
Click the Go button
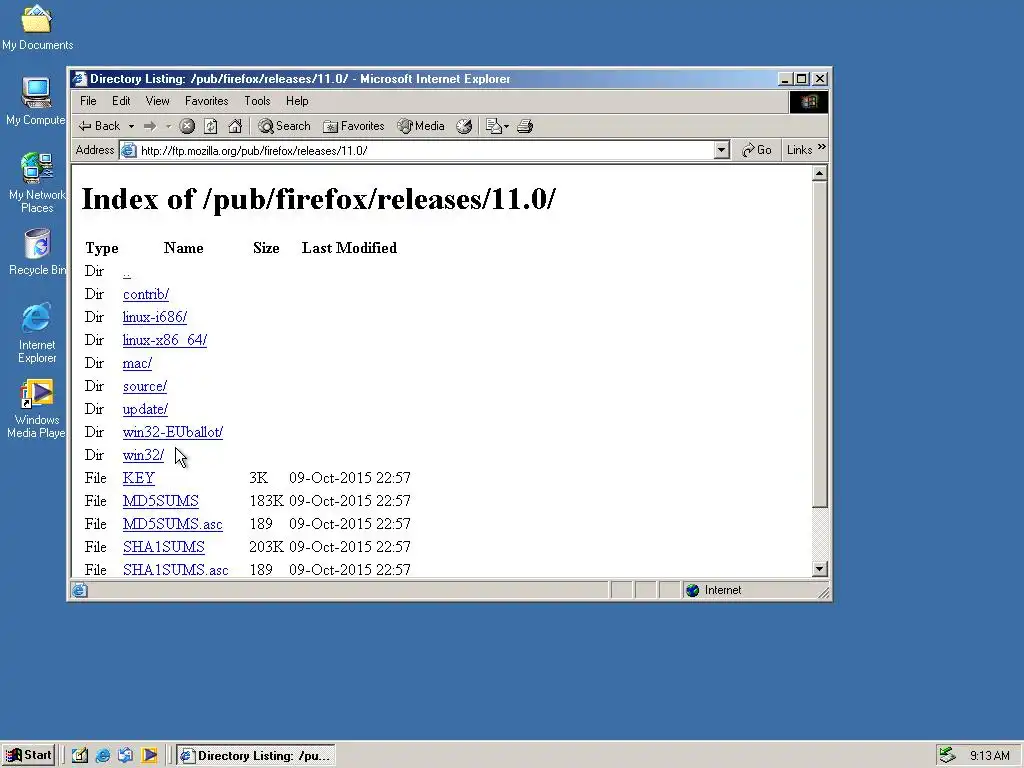pyautogui.click(x=757, y=150)
